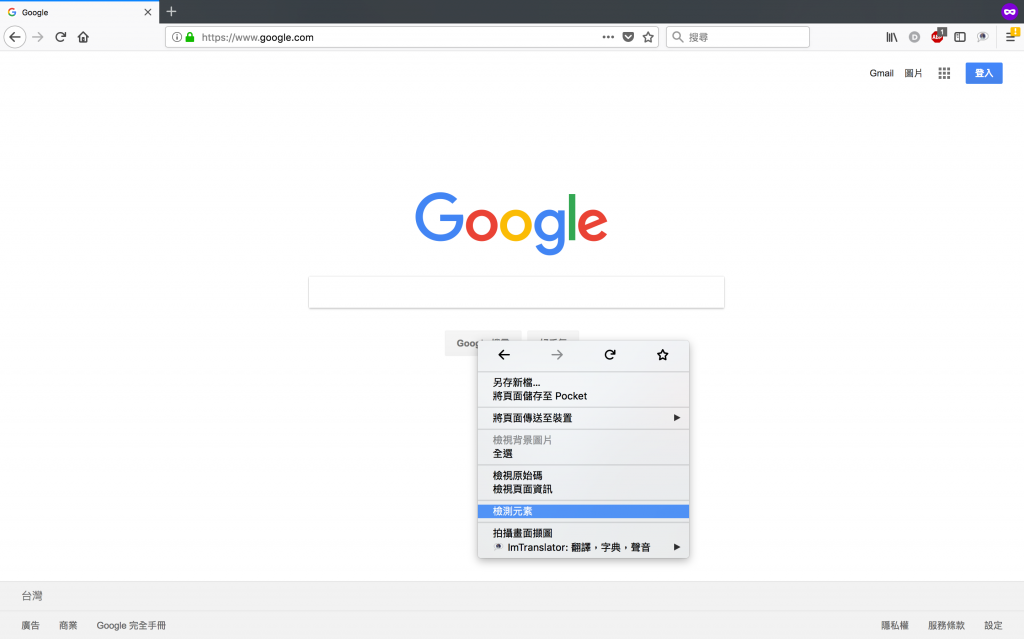The height and width of the screenshot is (639, 1024).
Task: Open the 圖片 images link
Action: click(x=913, y=73)
